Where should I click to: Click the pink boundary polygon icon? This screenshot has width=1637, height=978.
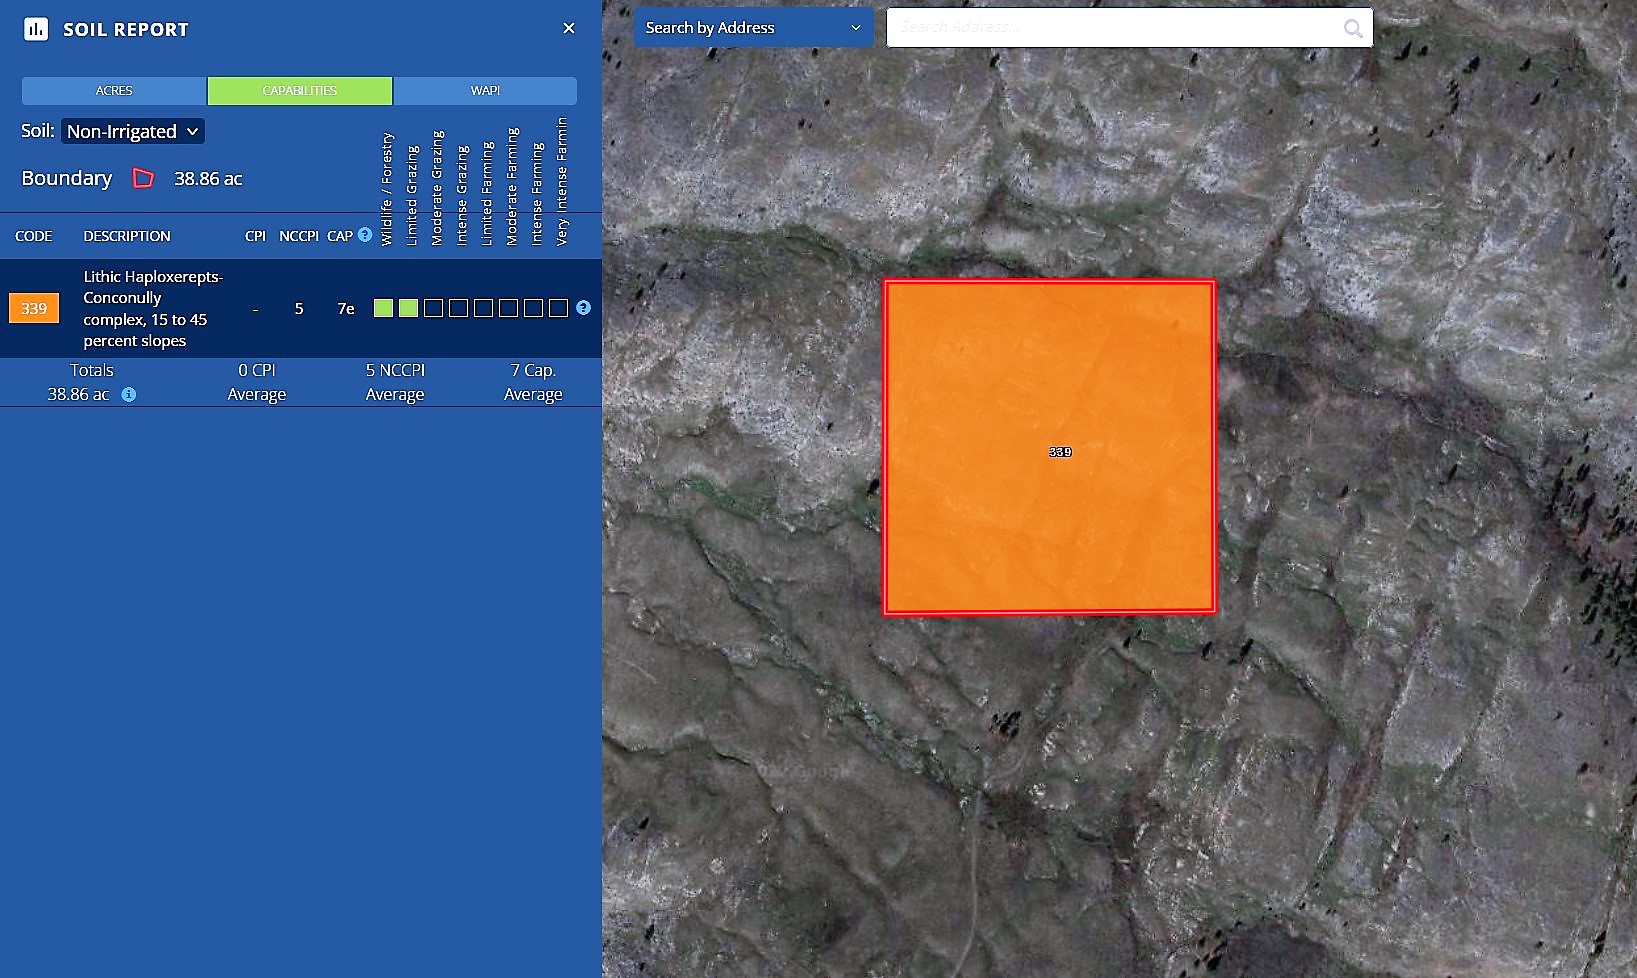pyautogui.click(x=144, y=179)
